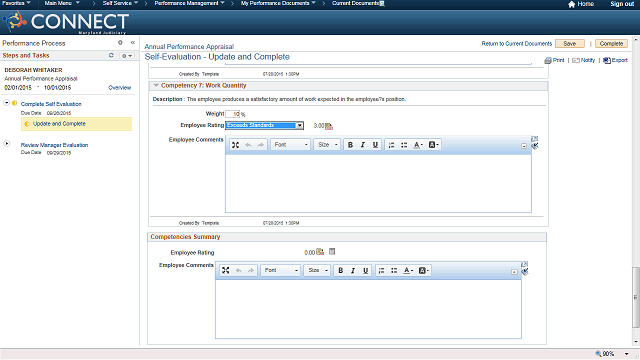The width and height of the screenshot is (640, 360).
Task: Click the Save button
Action: [570, 44]
